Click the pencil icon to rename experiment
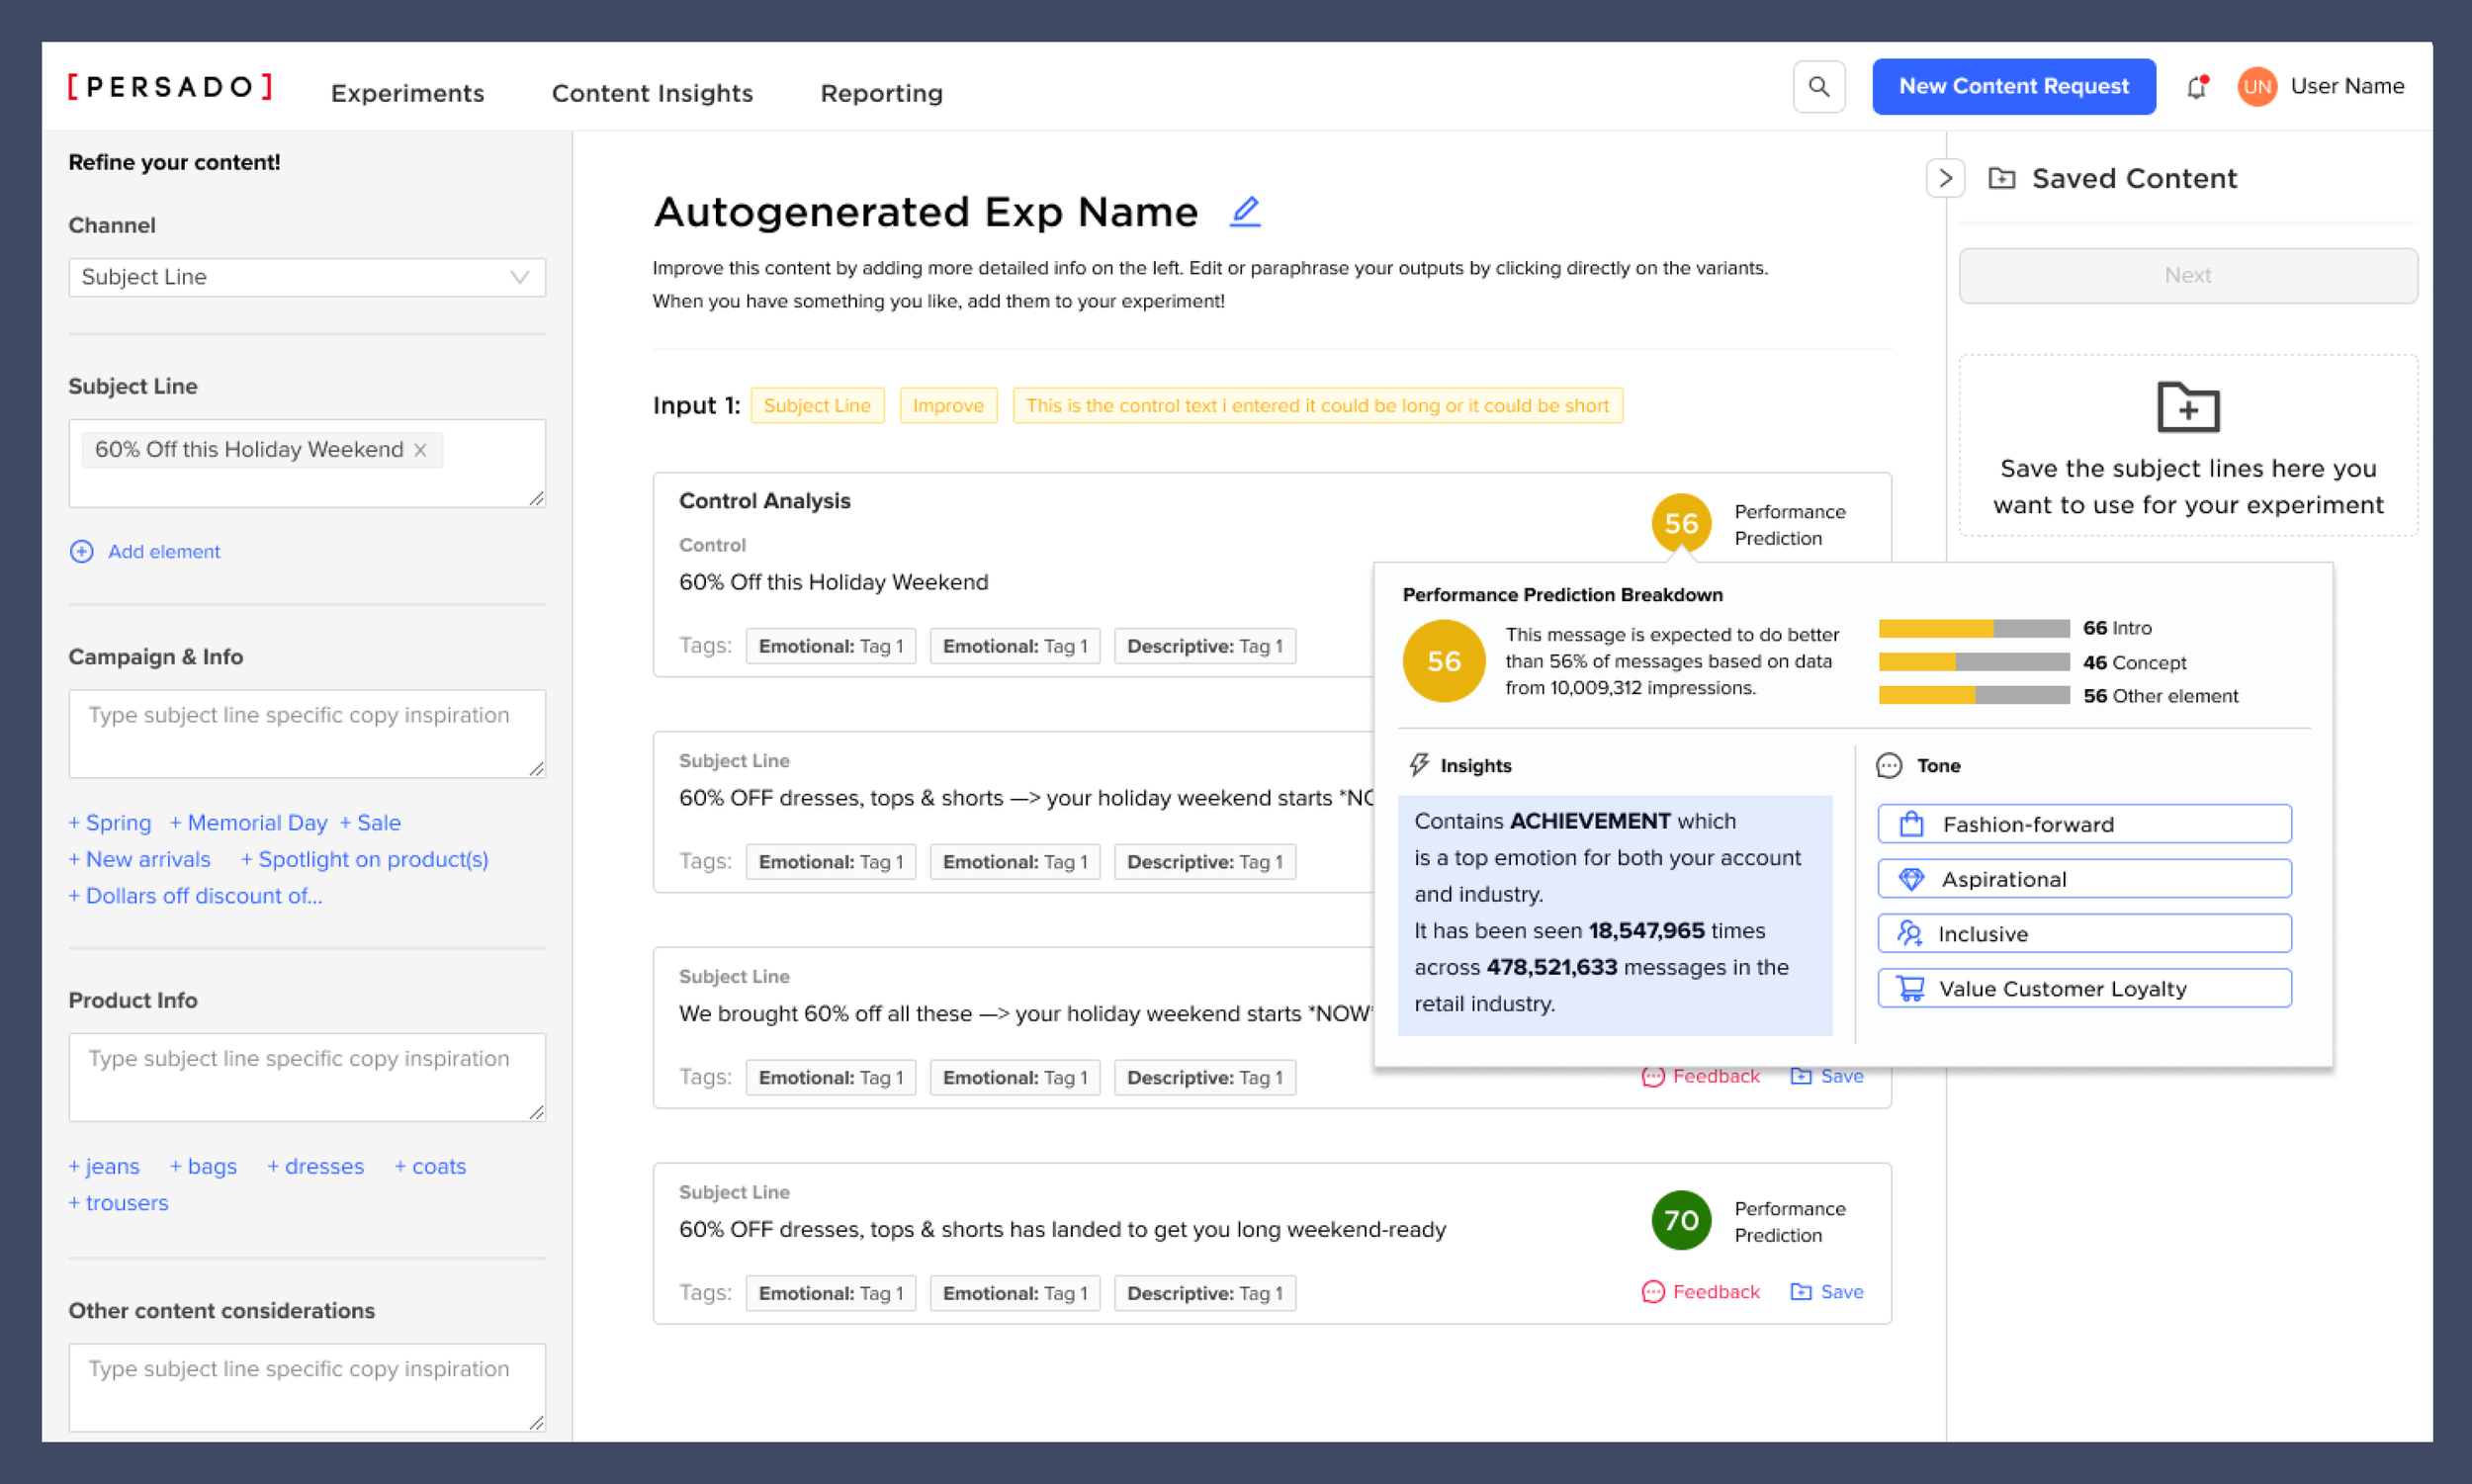The height and width of the screenshot is (1484, 2472). [x=1244, y=211]
